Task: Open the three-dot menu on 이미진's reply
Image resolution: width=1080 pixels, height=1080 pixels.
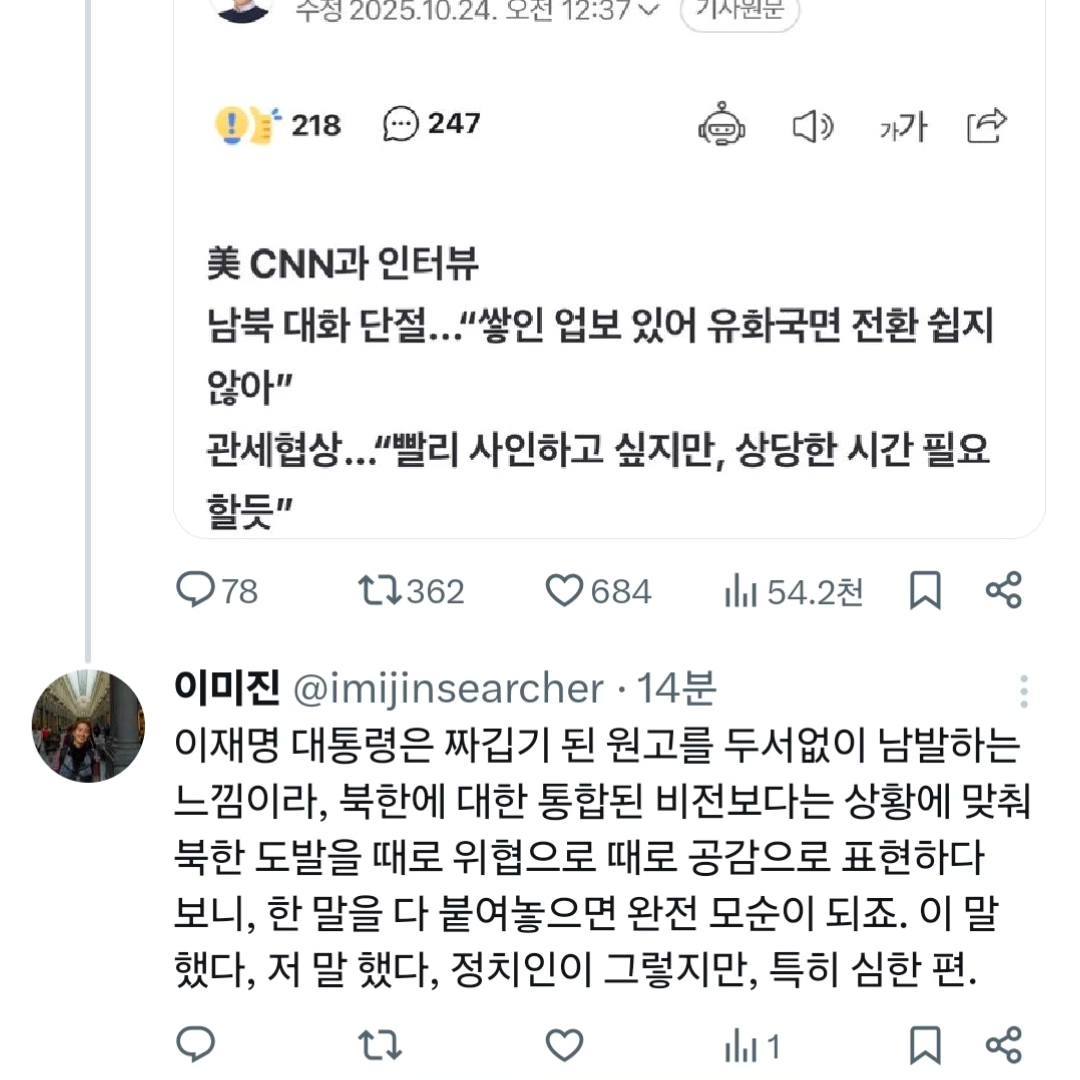Action: (1024, 686)
